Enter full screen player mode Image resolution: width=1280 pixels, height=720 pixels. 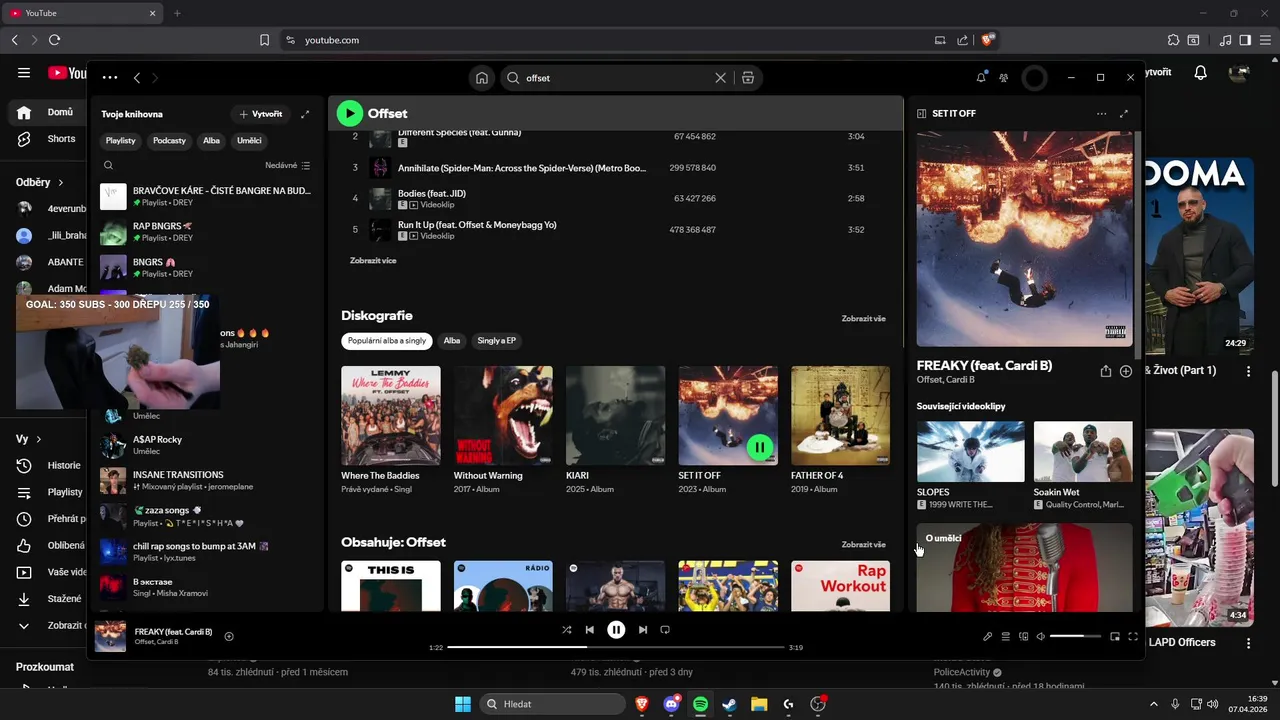1133,637
